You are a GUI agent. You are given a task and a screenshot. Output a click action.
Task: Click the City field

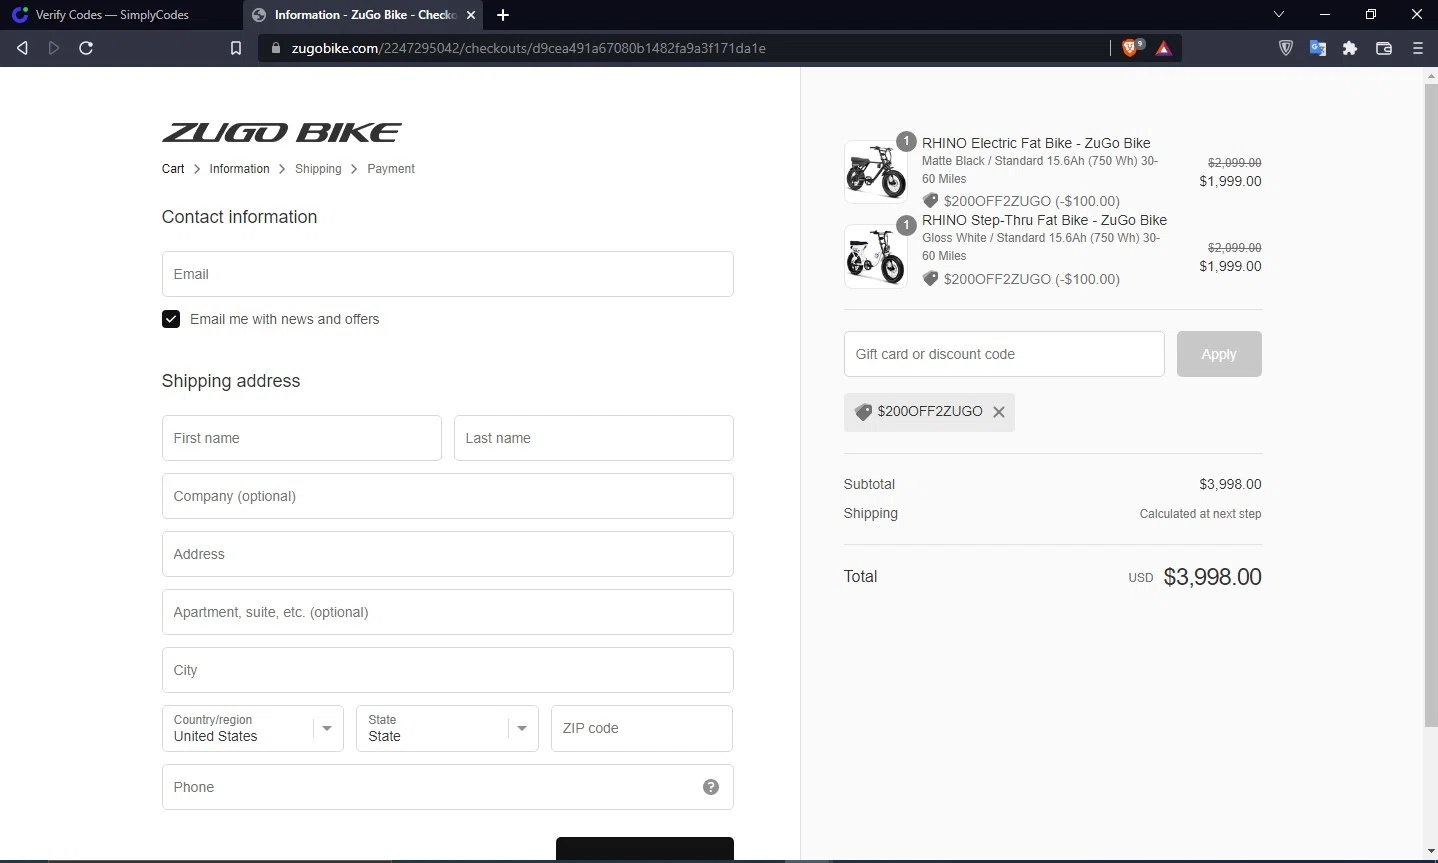tap(448, 670)
